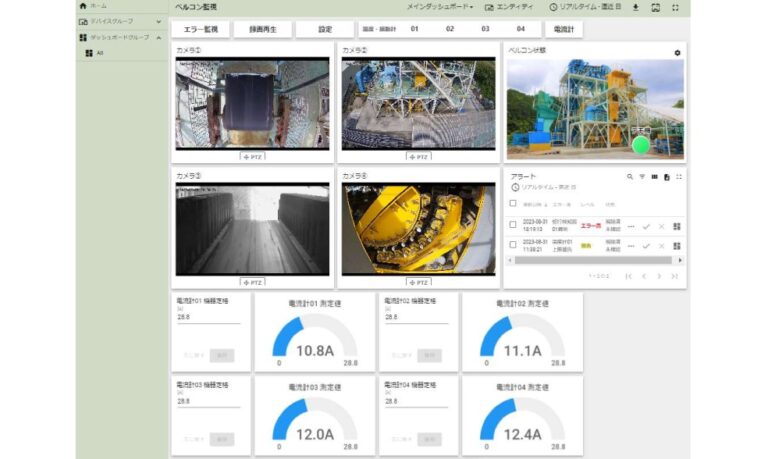Toggle fullscreen mode for the dashboard

tap(675, 7)
